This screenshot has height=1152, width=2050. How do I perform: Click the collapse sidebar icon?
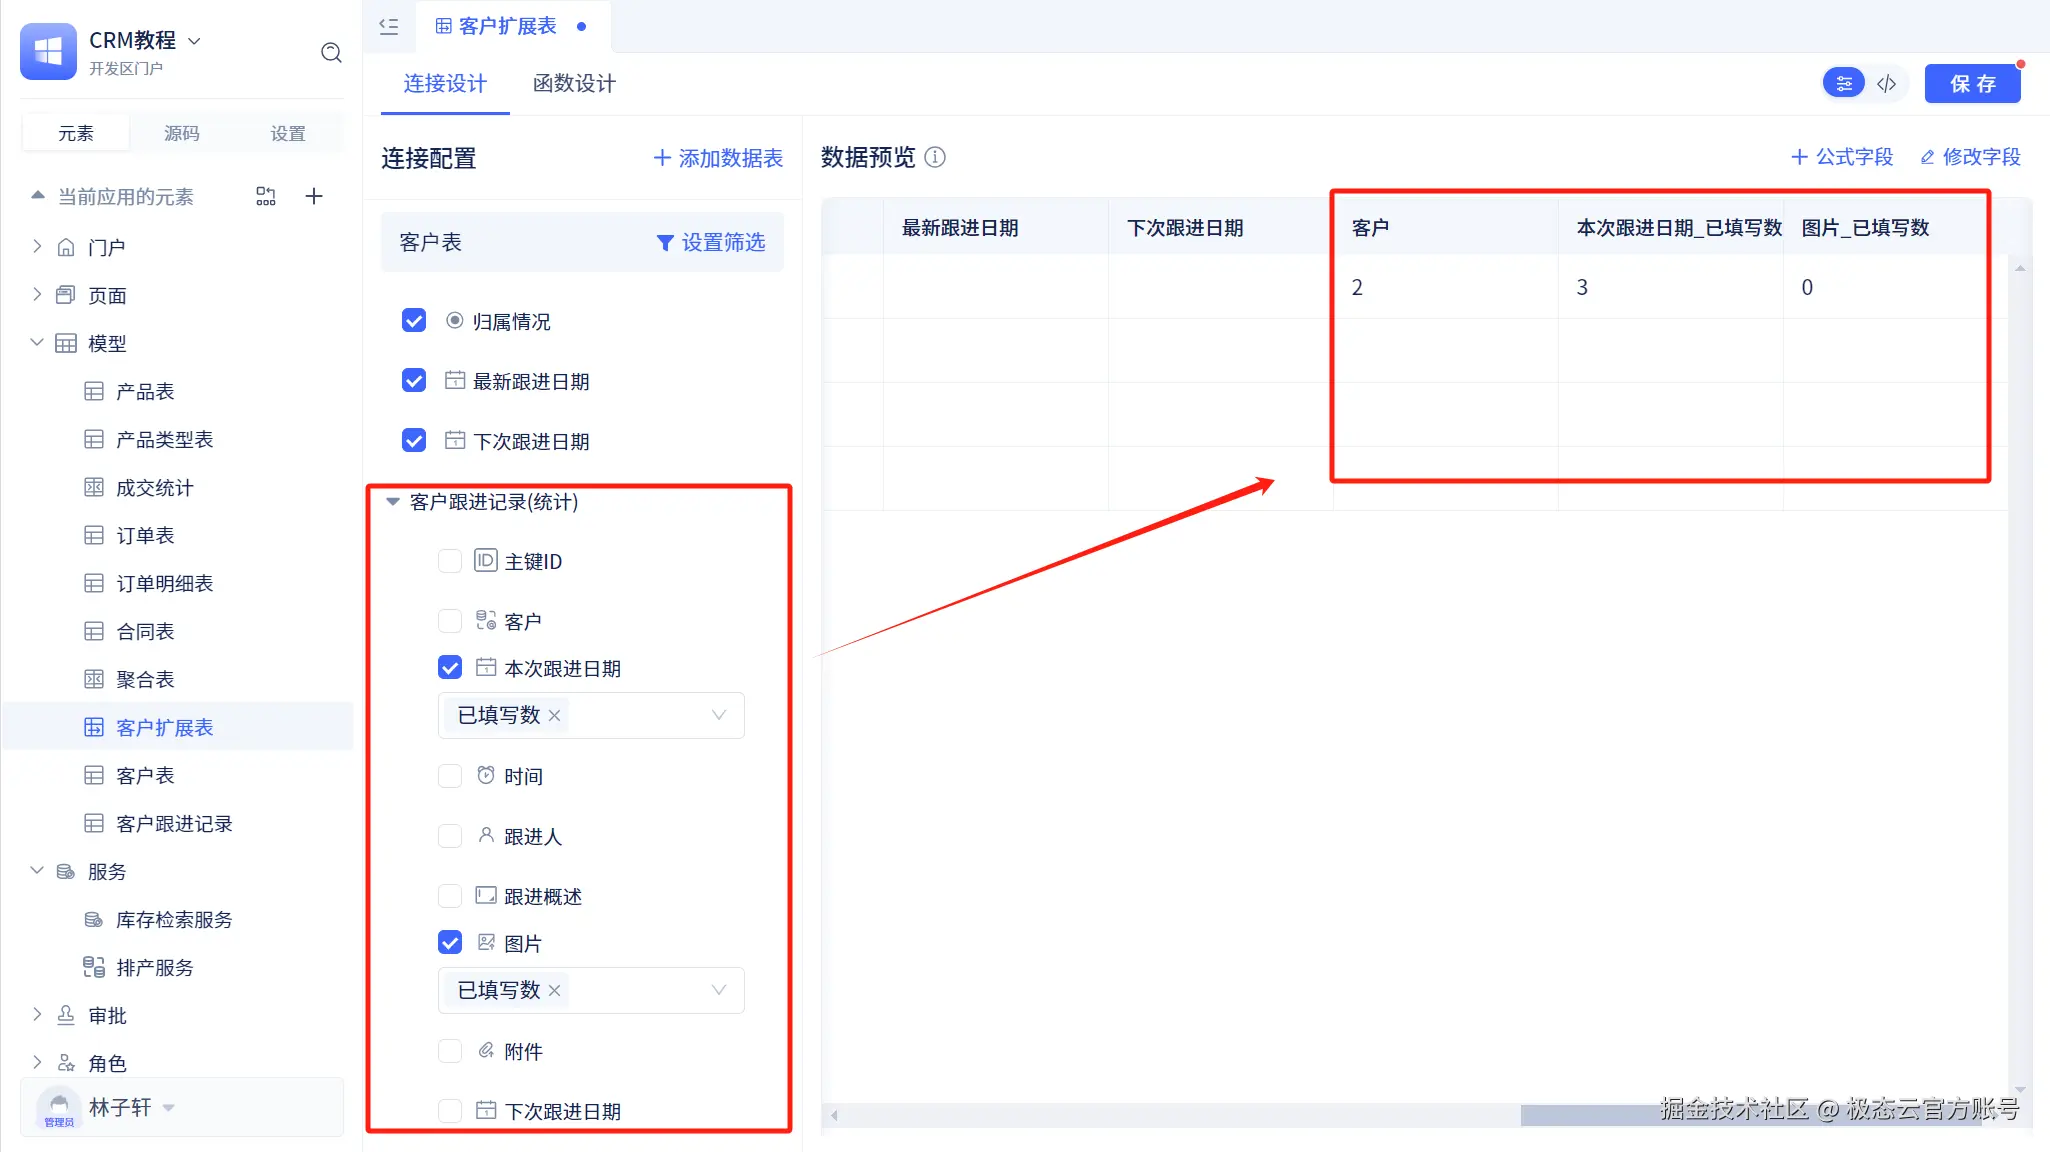pos(389,26)
